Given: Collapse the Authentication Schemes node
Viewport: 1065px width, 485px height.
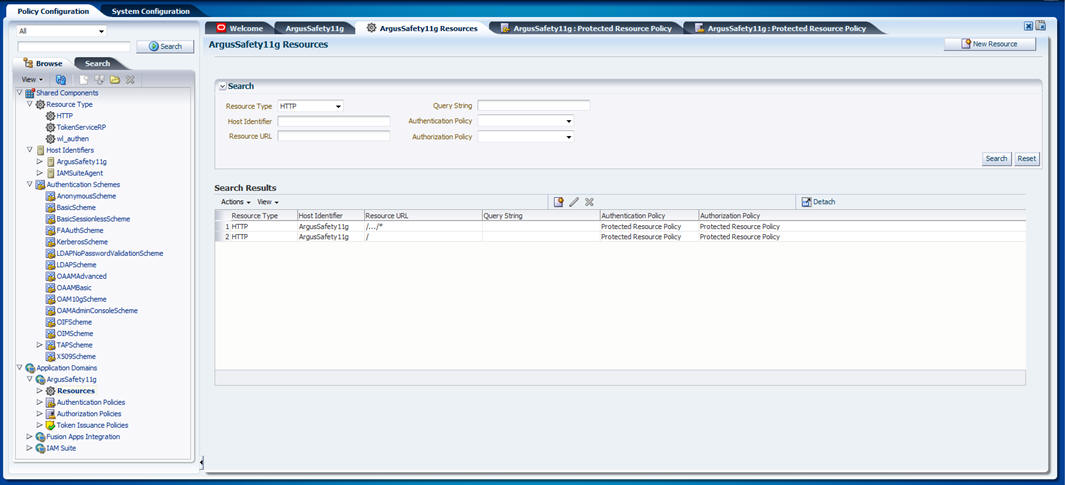Looking at the screenshot, I should click(29, 185).
